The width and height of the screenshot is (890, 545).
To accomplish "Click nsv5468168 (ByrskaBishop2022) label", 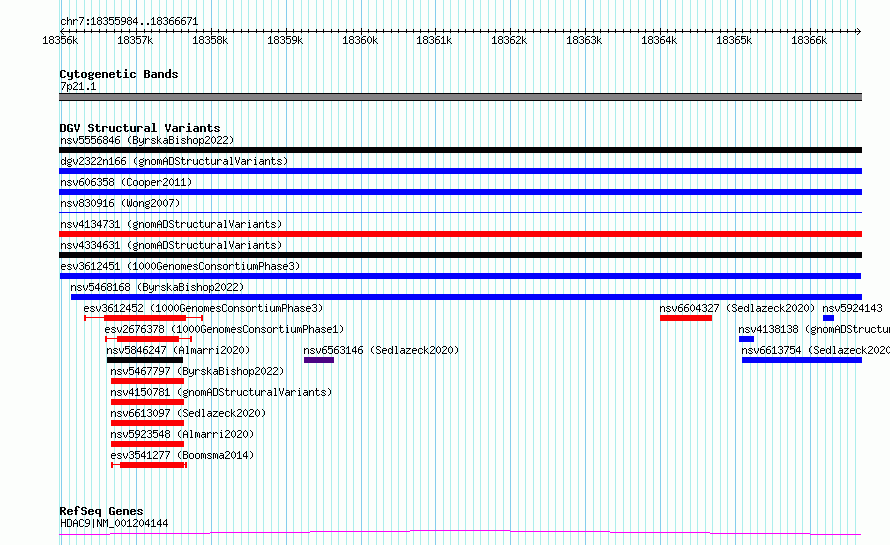I will (157, 287).
